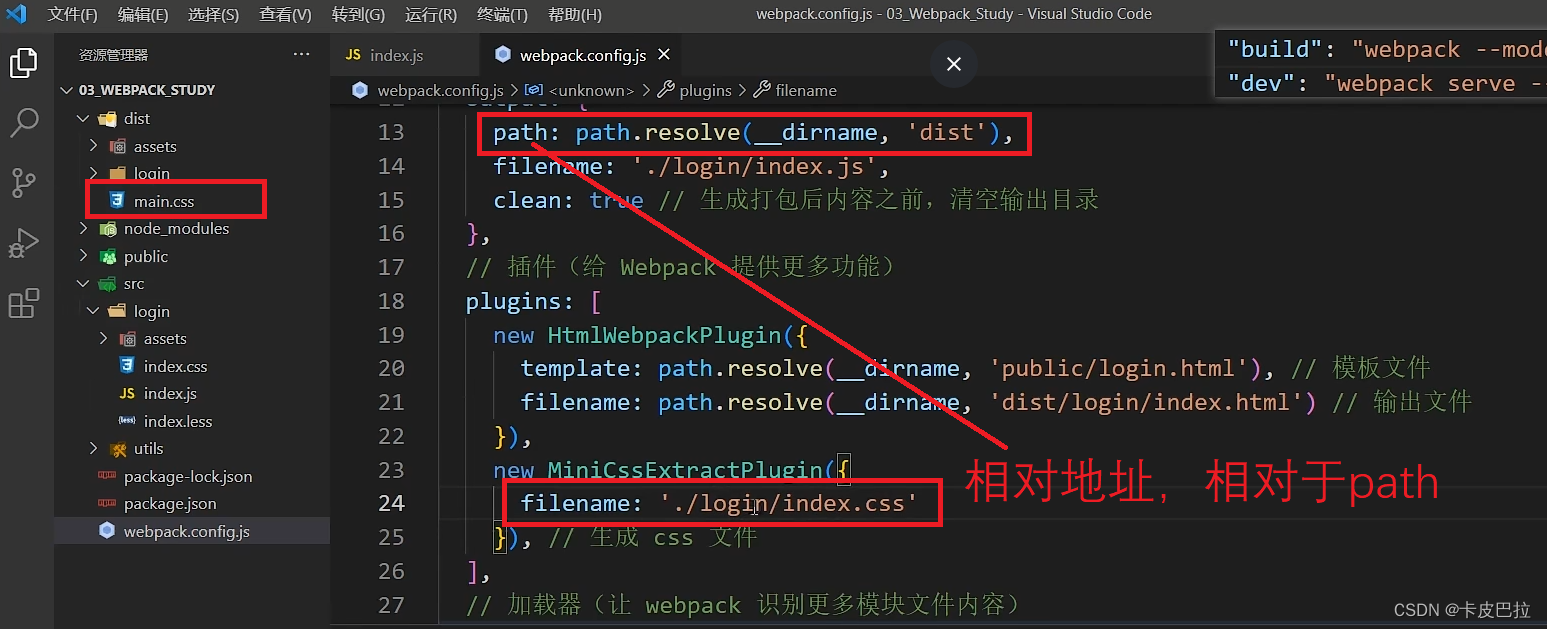Close the overlay with the round X button
Screen dimensions: 1547x629
click(x=953, y=64)
